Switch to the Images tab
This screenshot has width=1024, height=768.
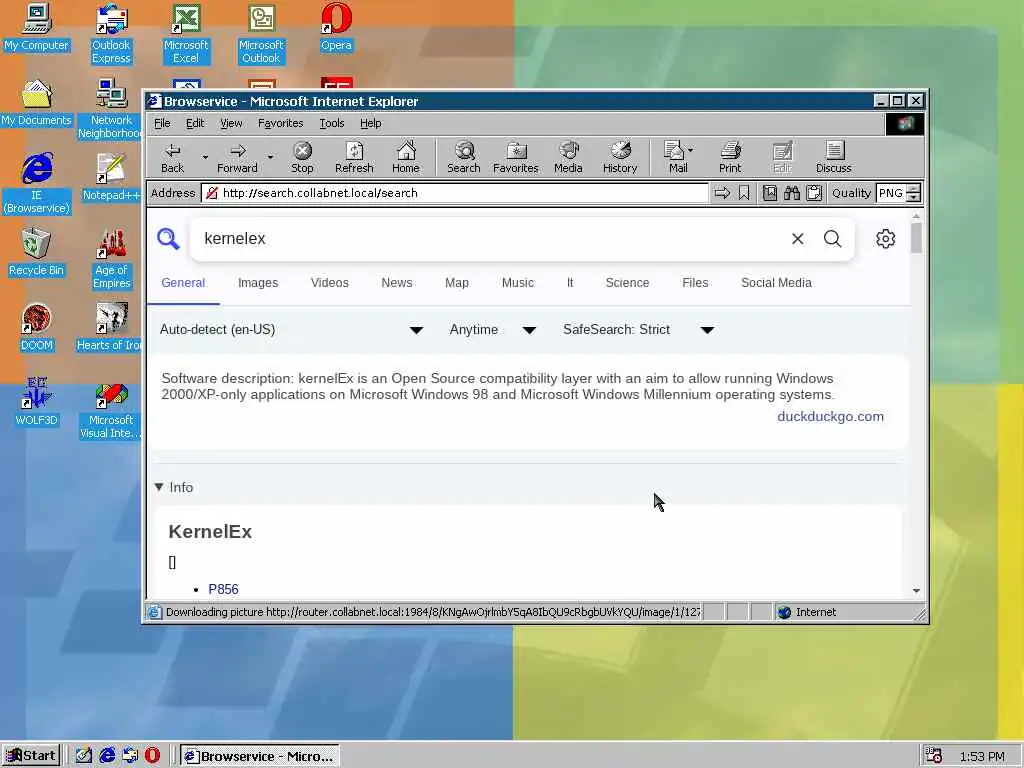pyautogui.click(x=258, y=283)
